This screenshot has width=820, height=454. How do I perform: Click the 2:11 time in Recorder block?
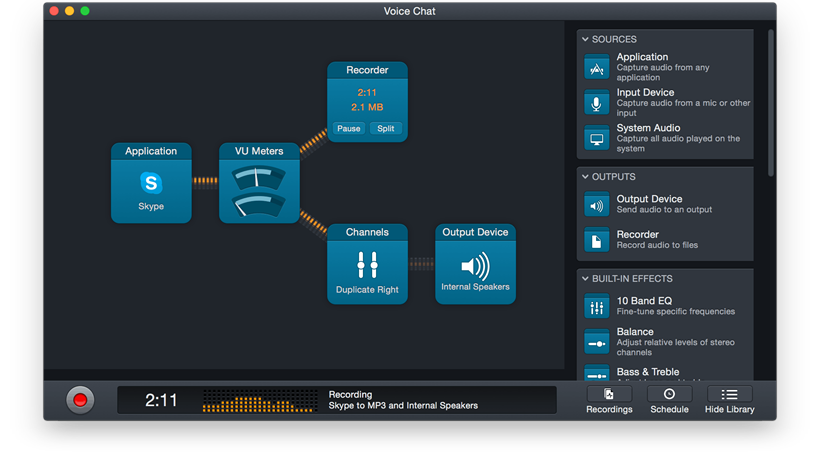367,93
